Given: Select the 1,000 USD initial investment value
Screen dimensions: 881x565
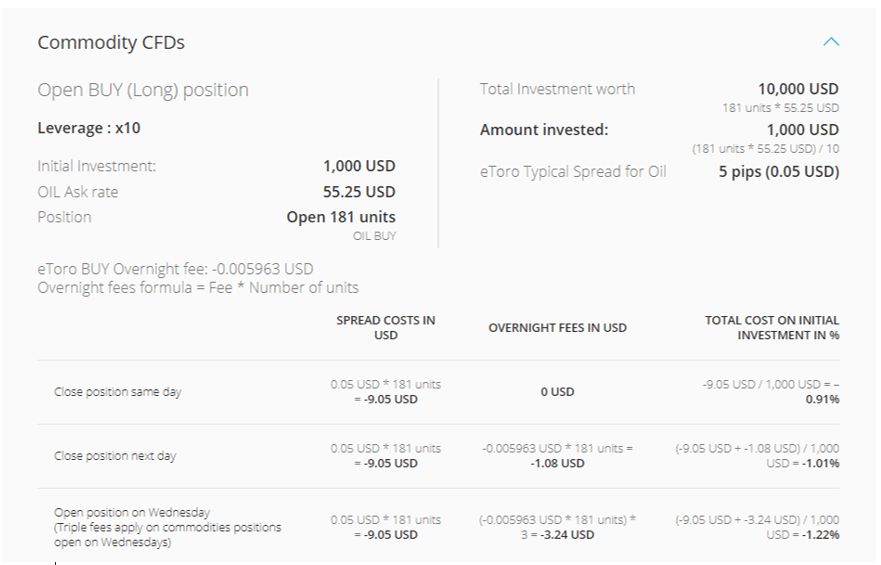Looking at the screenshot, I should click(x=359, y=166).
